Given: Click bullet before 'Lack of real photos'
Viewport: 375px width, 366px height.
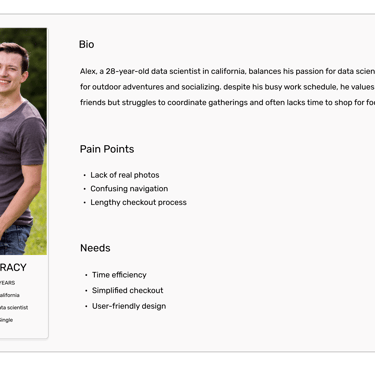Looking at the screenshot, I should click(85, 175).
